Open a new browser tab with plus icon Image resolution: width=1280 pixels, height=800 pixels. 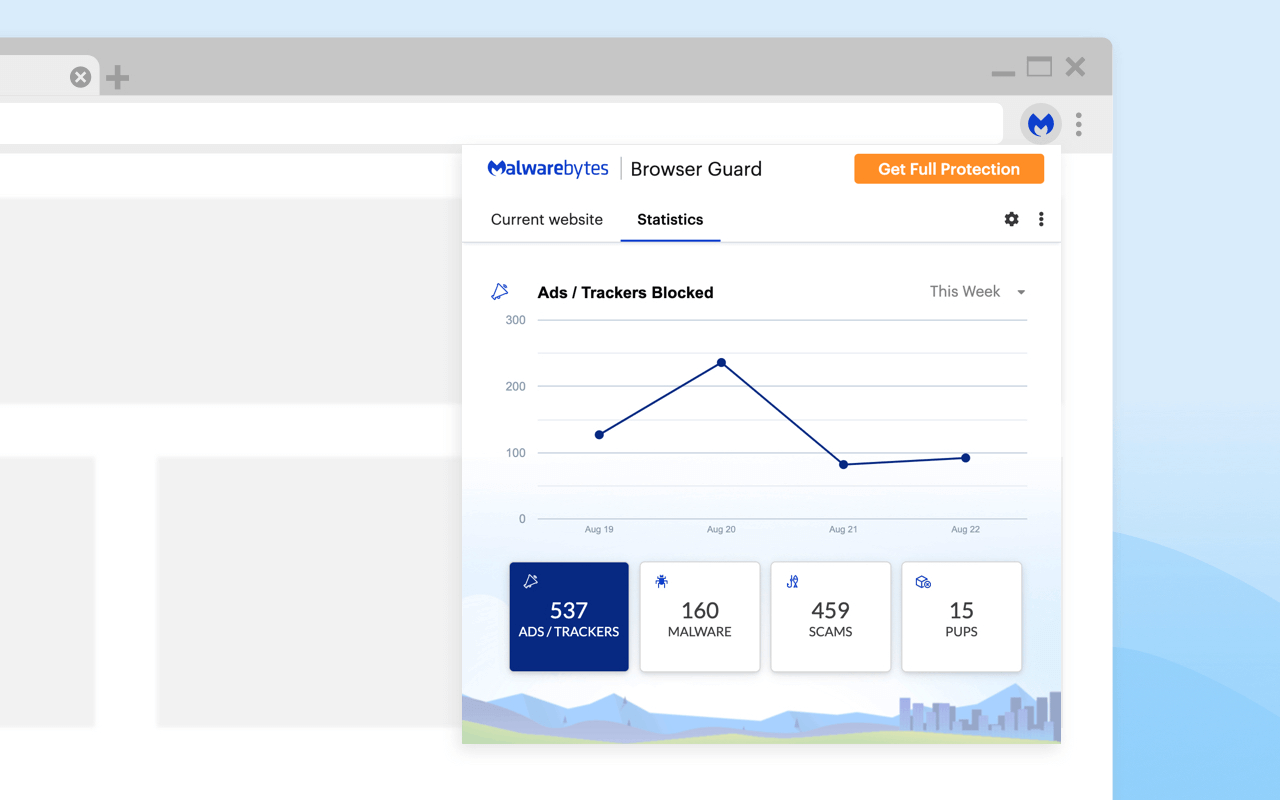pos(117,77)
